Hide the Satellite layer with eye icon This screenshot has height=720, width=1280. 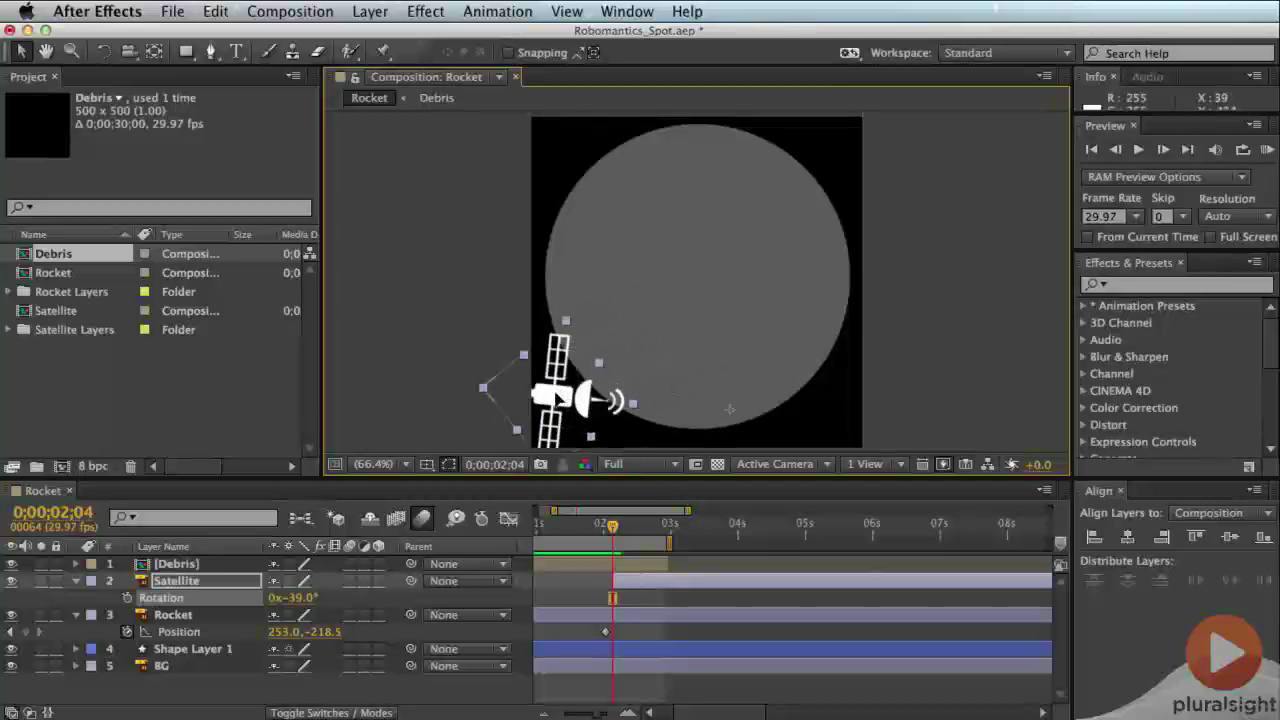[12, 581]
